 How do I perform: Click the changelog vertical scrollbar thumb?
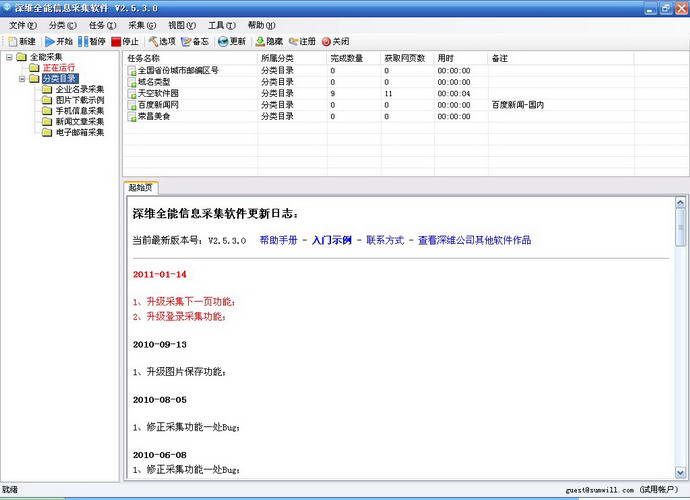tap(680, 228)
